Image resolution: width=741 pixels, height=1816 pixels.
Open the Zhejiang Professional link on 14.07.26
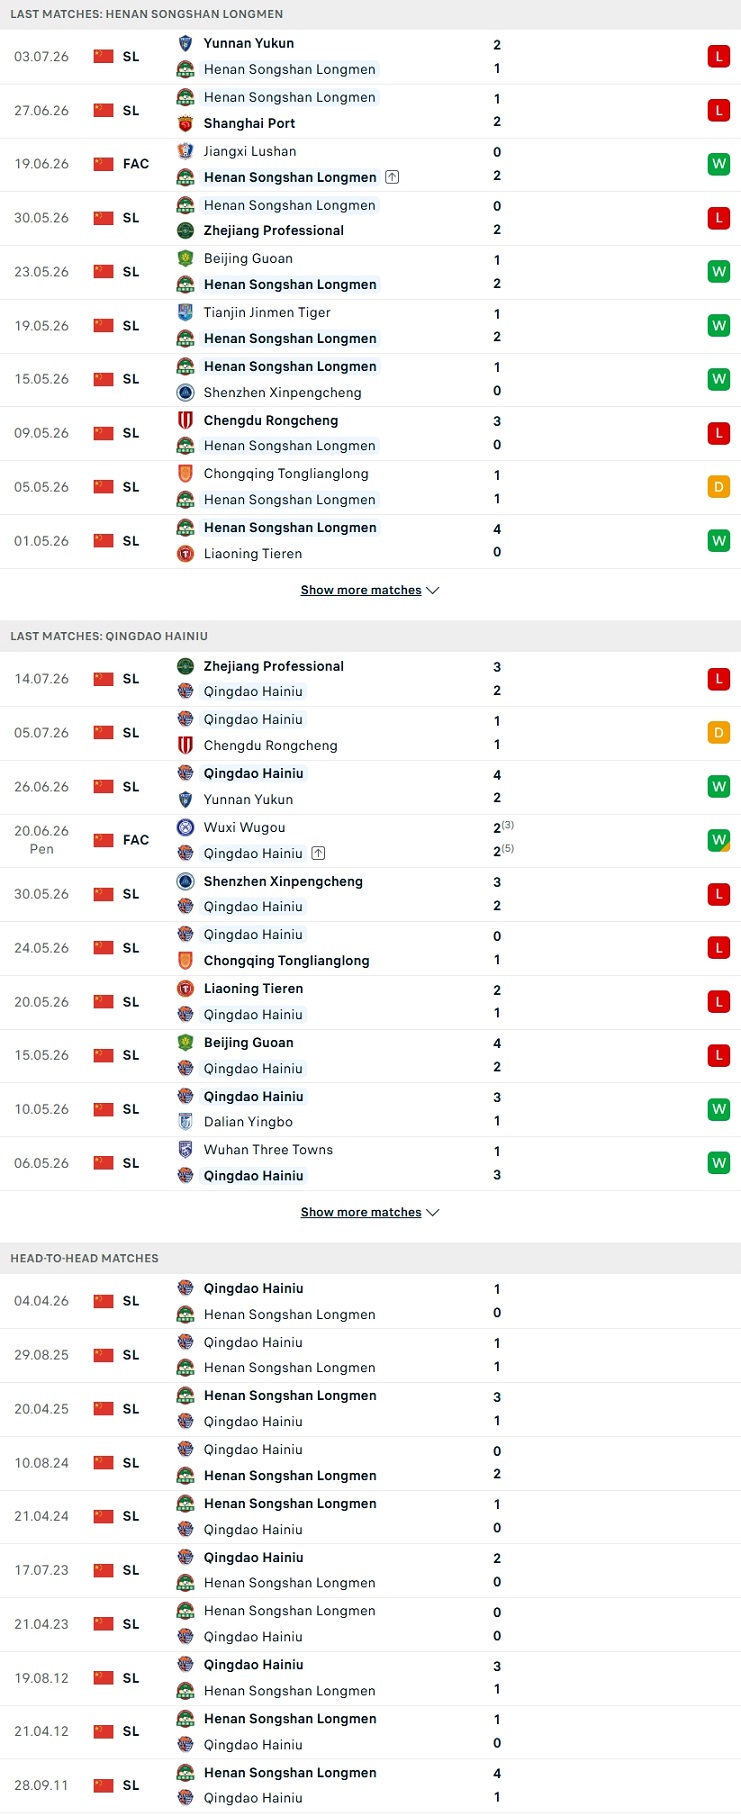[273, 666]
